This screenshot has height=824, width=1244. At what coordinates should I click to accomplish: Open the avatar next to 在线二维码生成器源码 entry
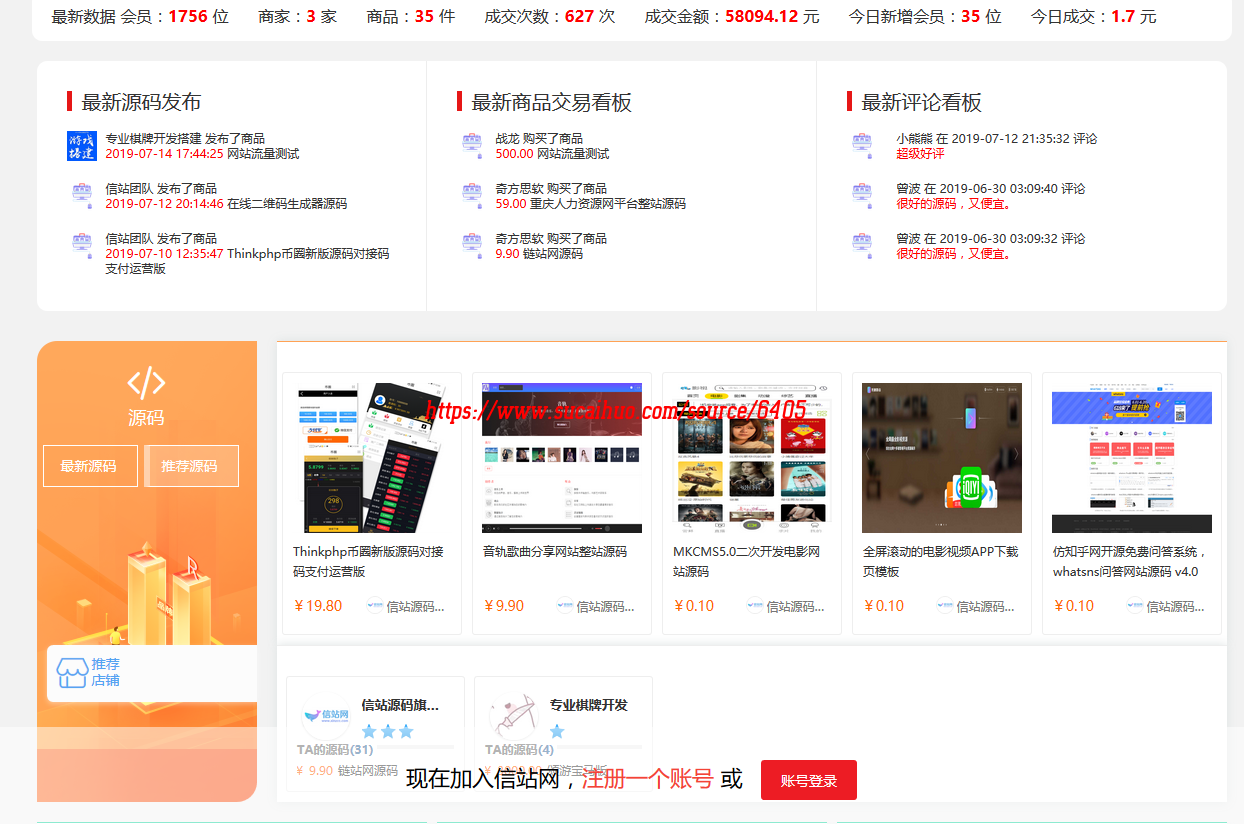tap(82, 195)
